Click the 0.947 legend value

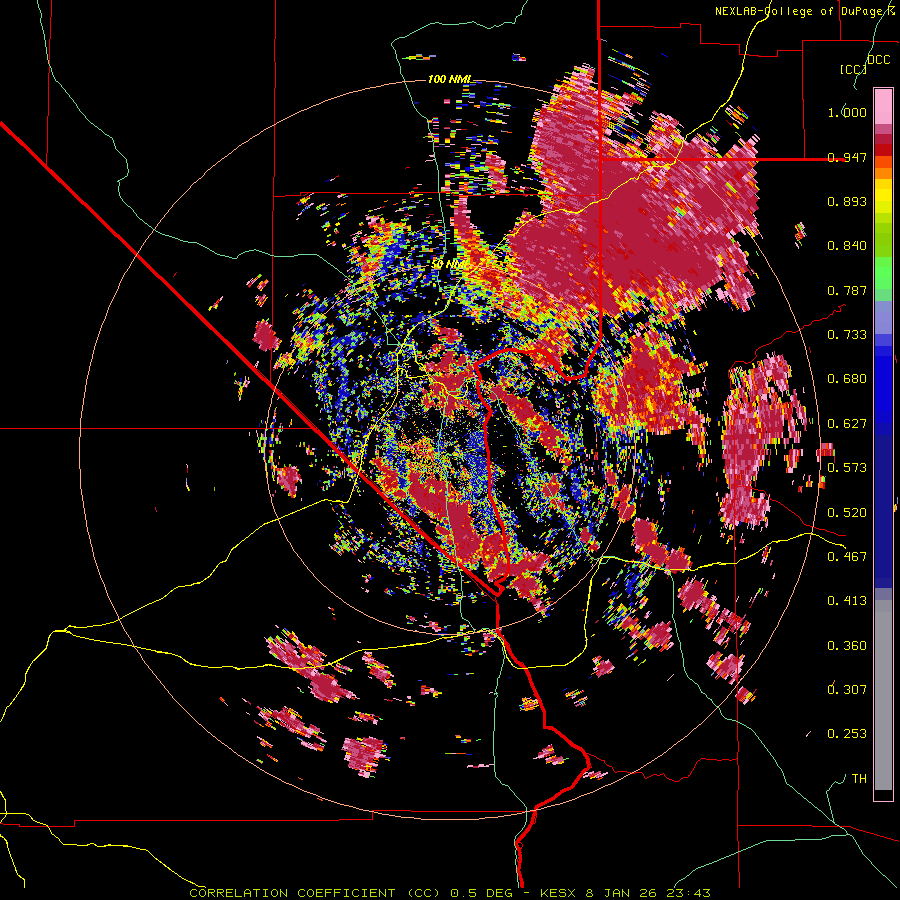(x=847, y=157)
